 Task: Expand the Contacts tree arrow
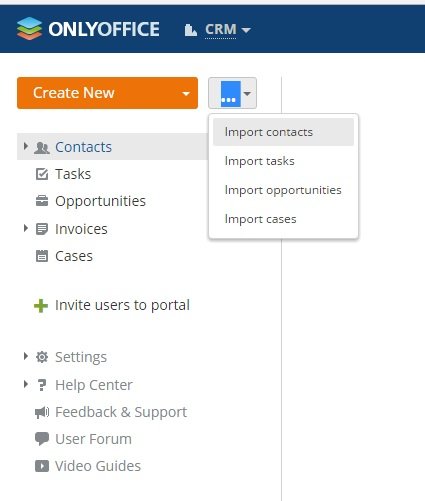26,146
